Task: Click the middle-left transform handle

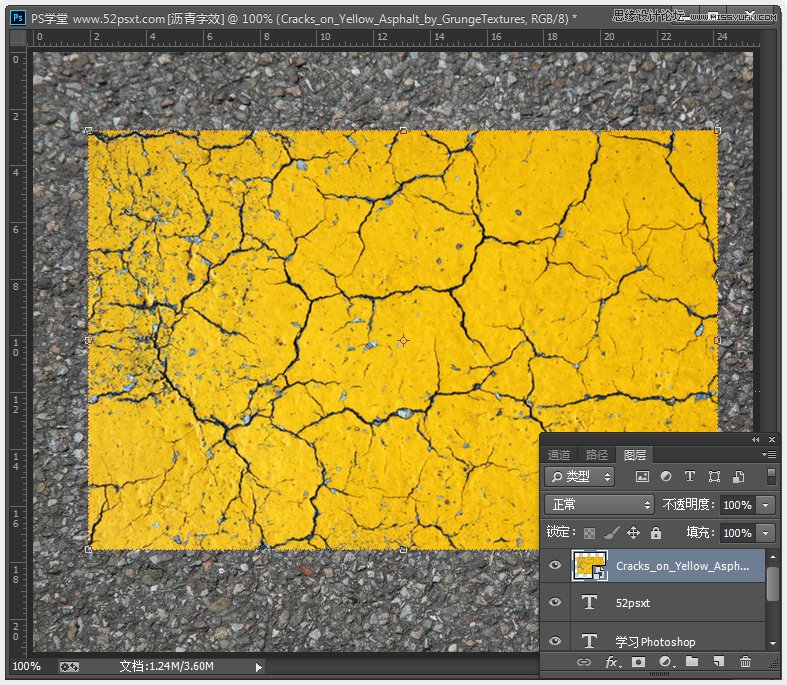Action: [x=88, y=340]
